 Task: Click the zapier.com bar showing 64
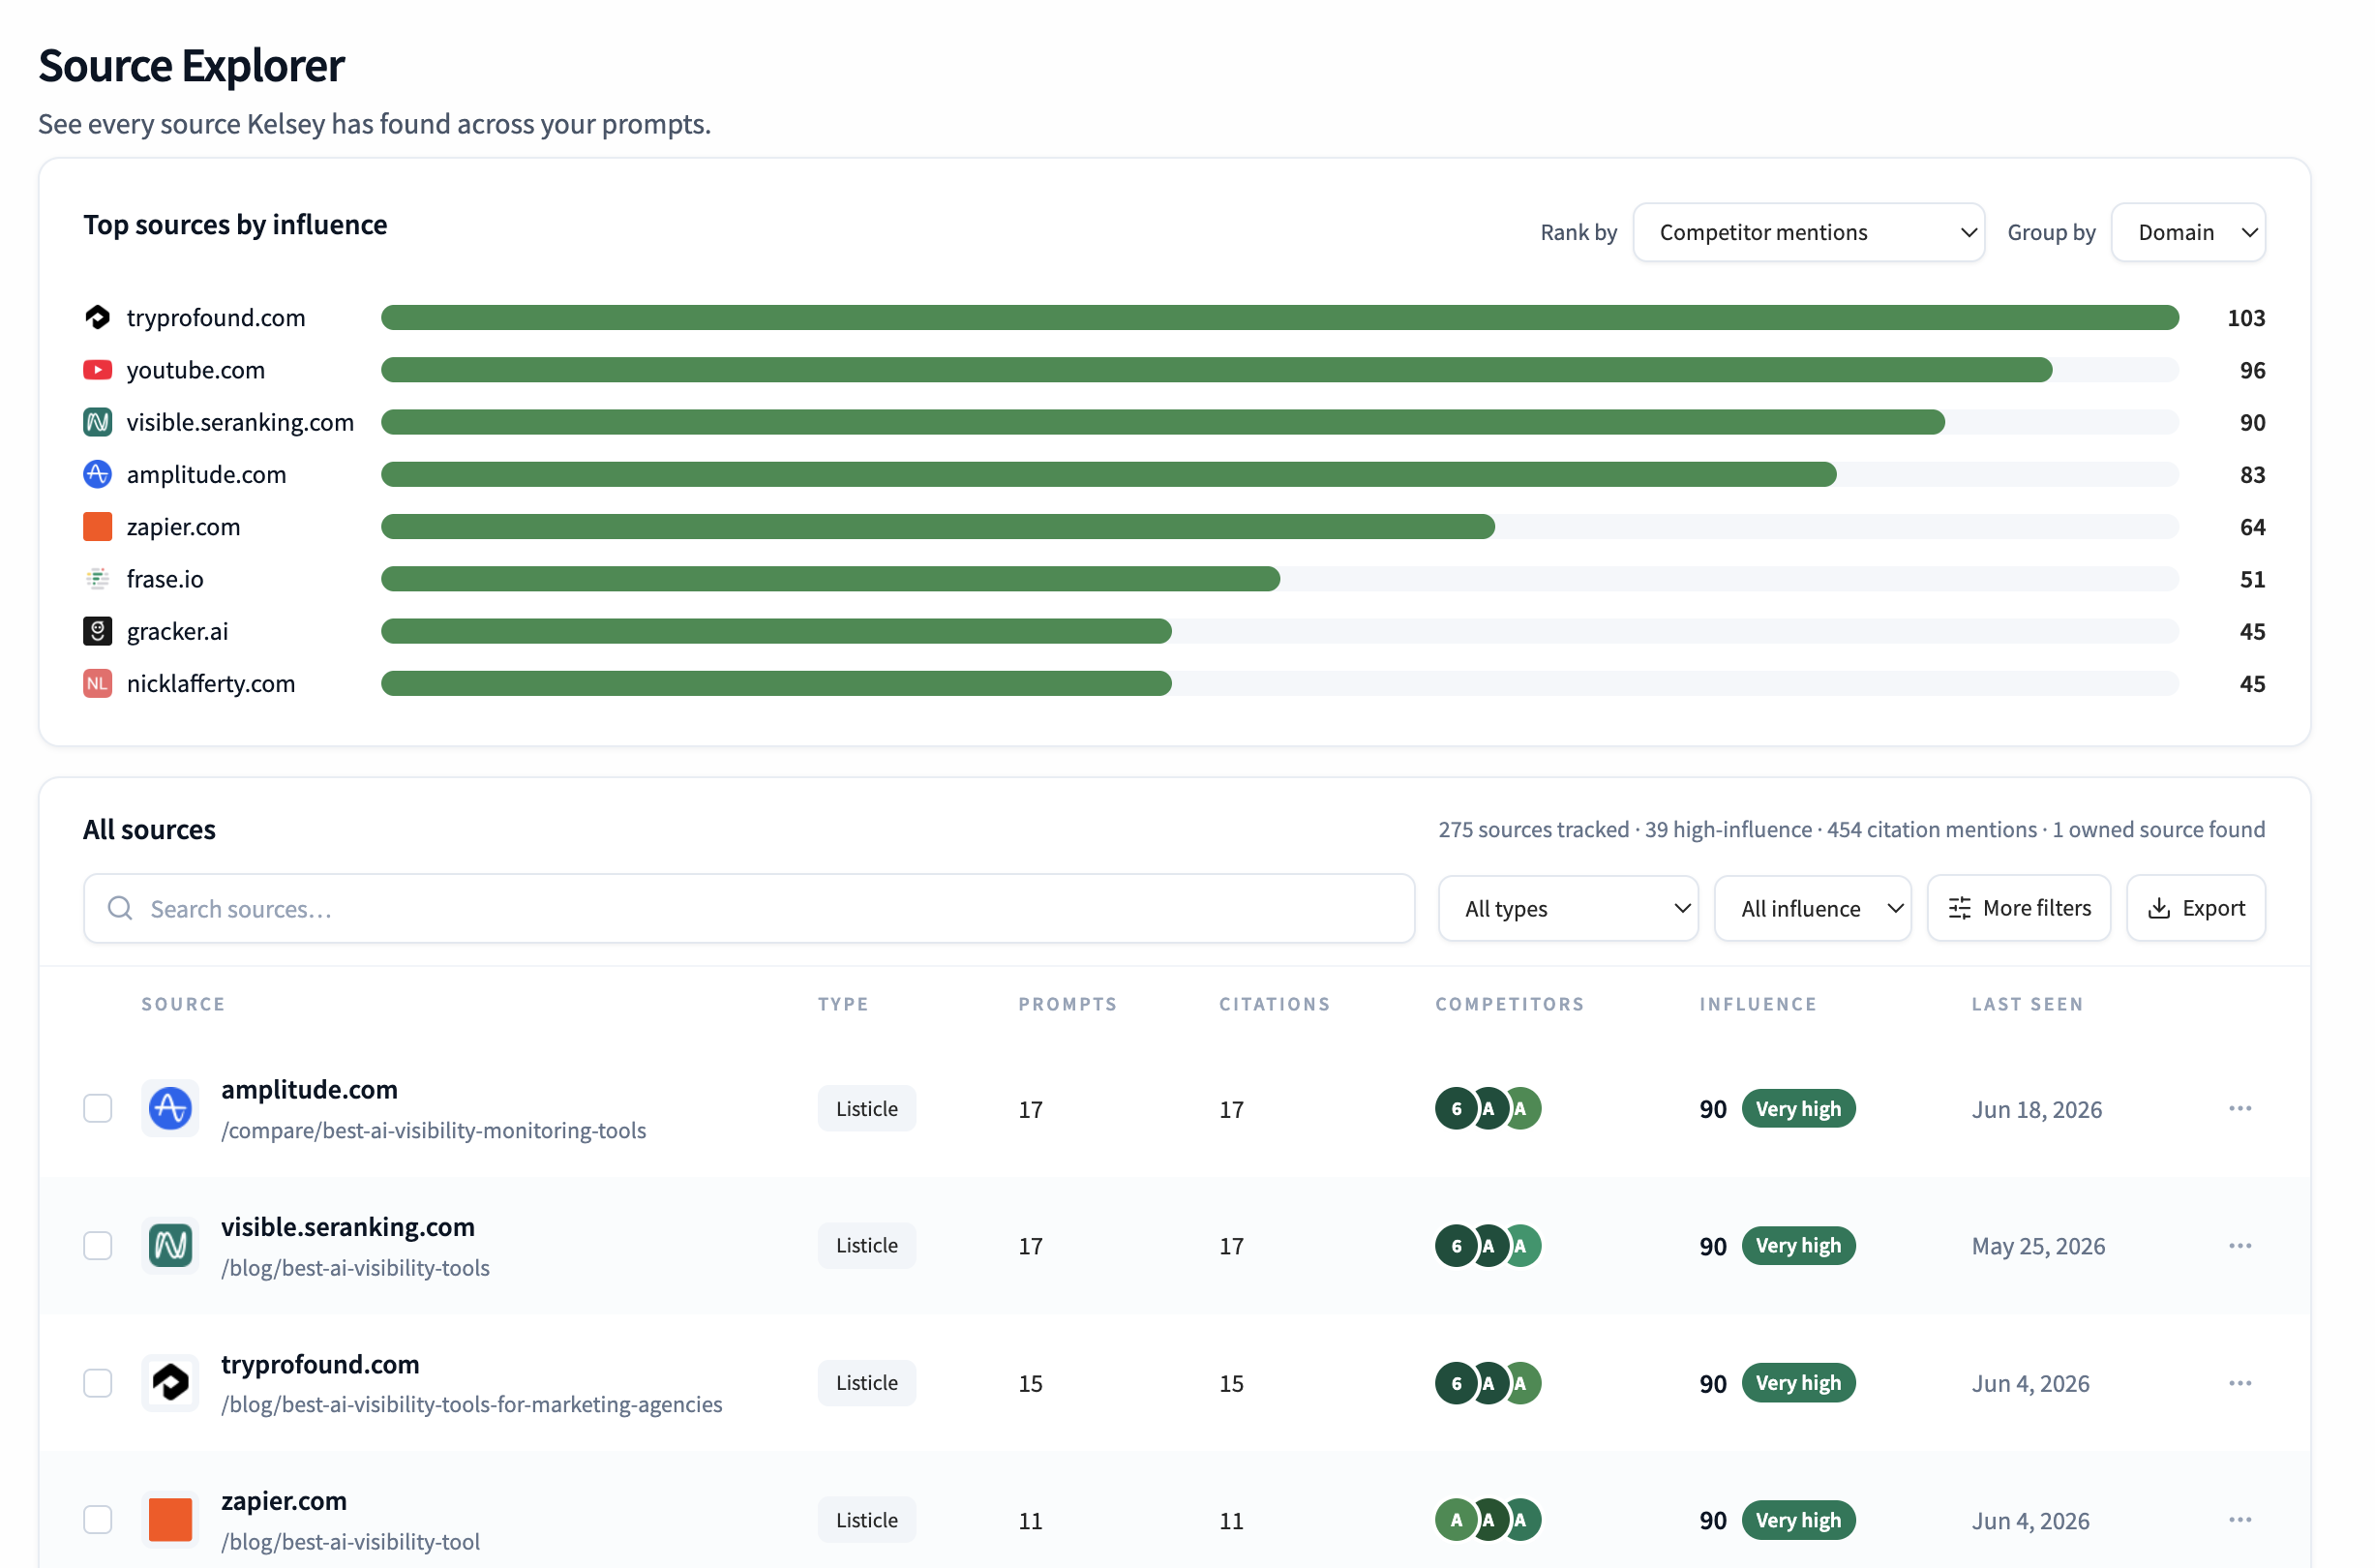coord(937,527)
